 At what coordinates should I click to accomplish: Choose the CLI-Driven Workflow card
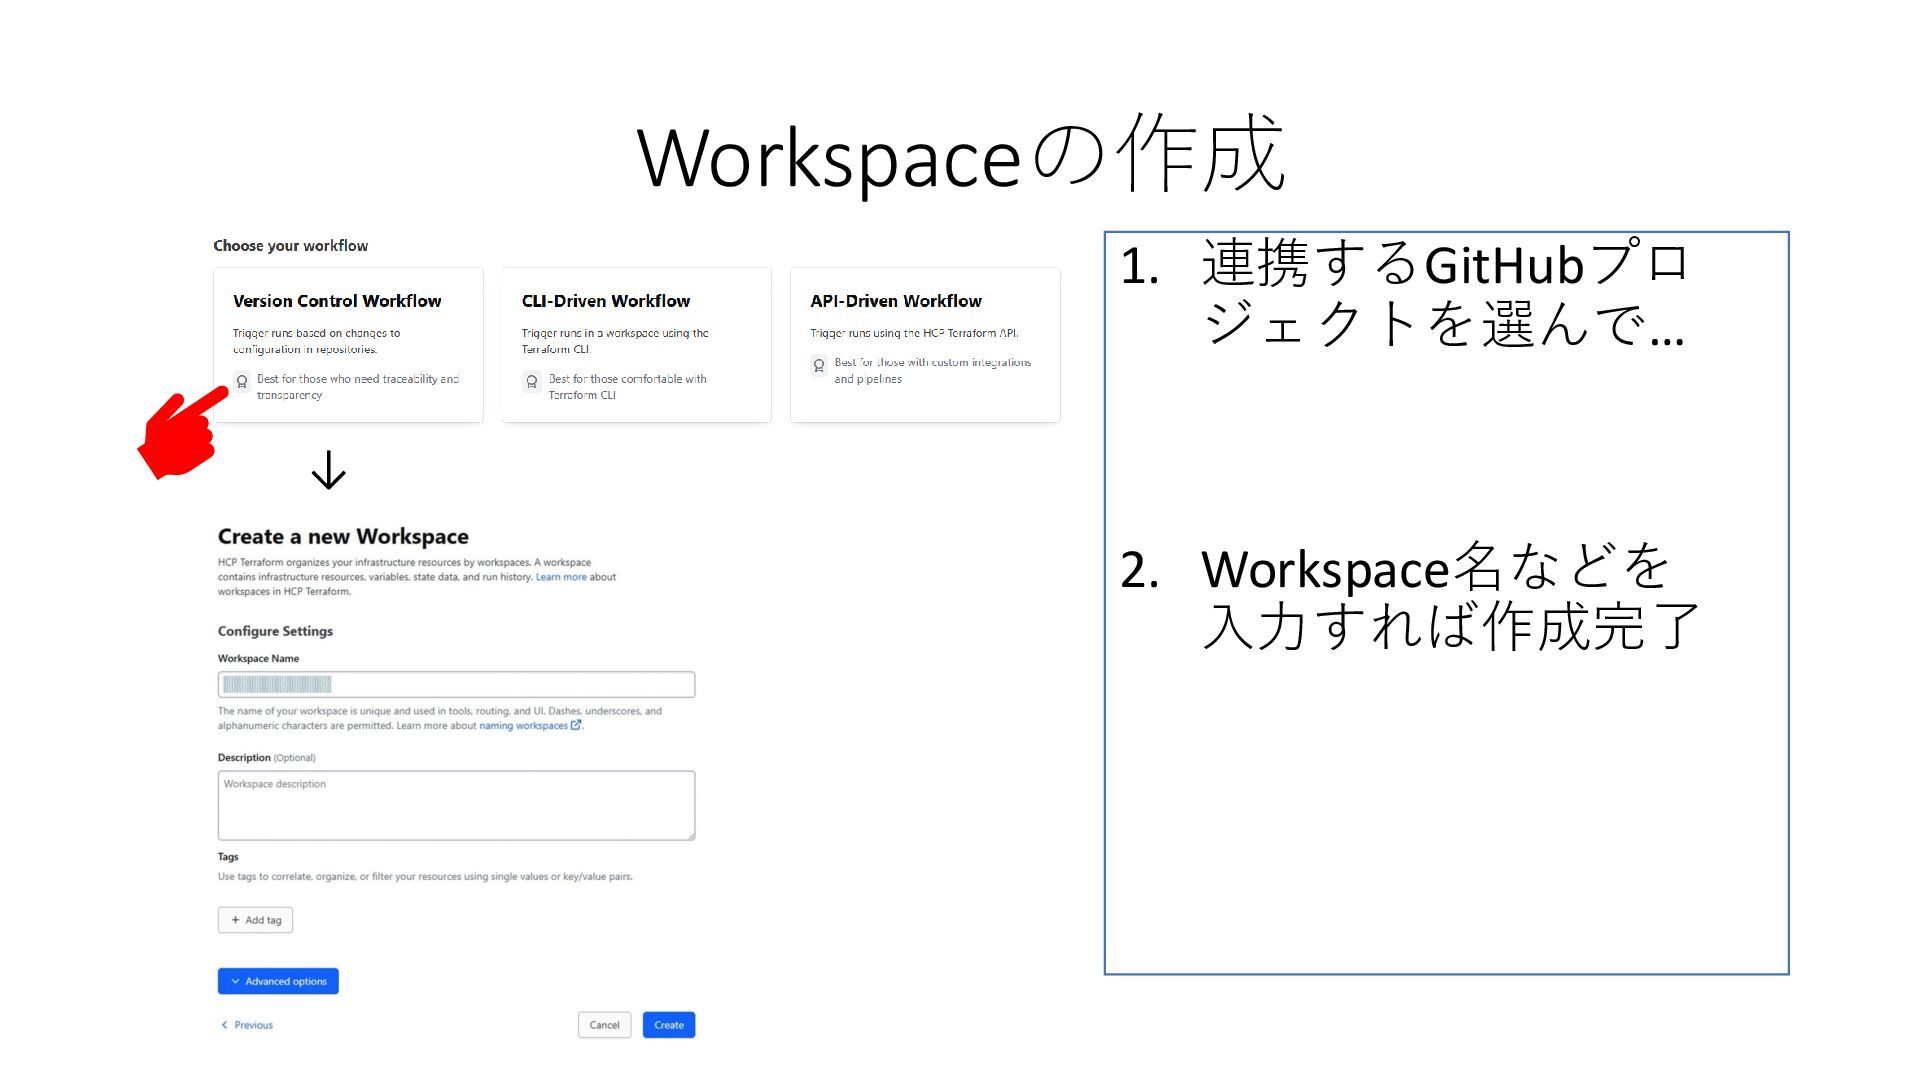pyautogui.click(x=636, y=344)
